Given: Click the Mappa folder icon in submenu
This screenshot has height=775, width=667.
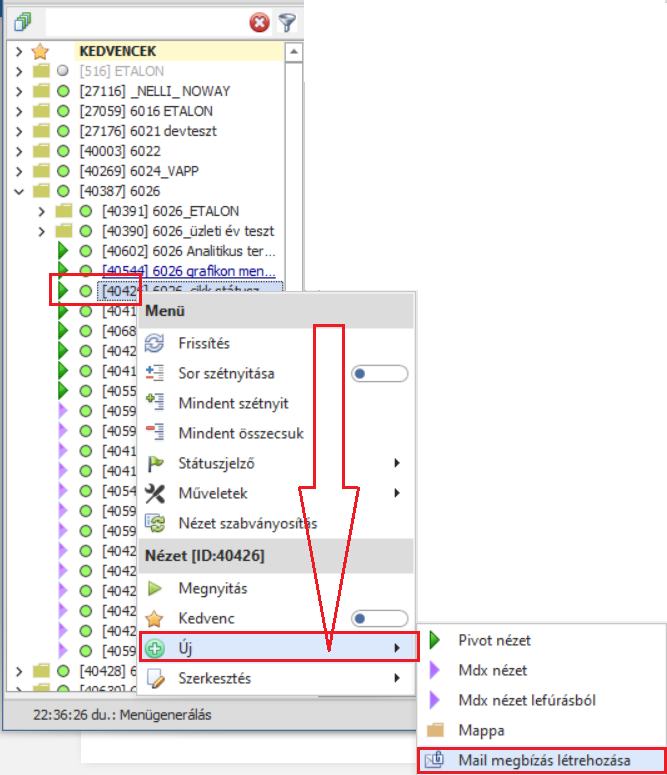Looking at the screenshot, I should tap(435, 731).
